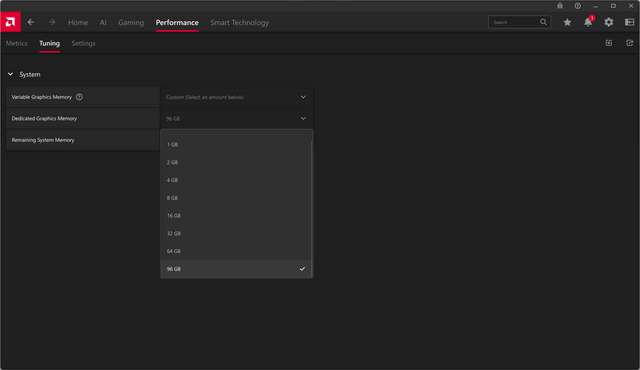Image resolution: width=640 pixels, height=370 pixels.
Task: Select the Performance tab
Action: tap(177, 23)
